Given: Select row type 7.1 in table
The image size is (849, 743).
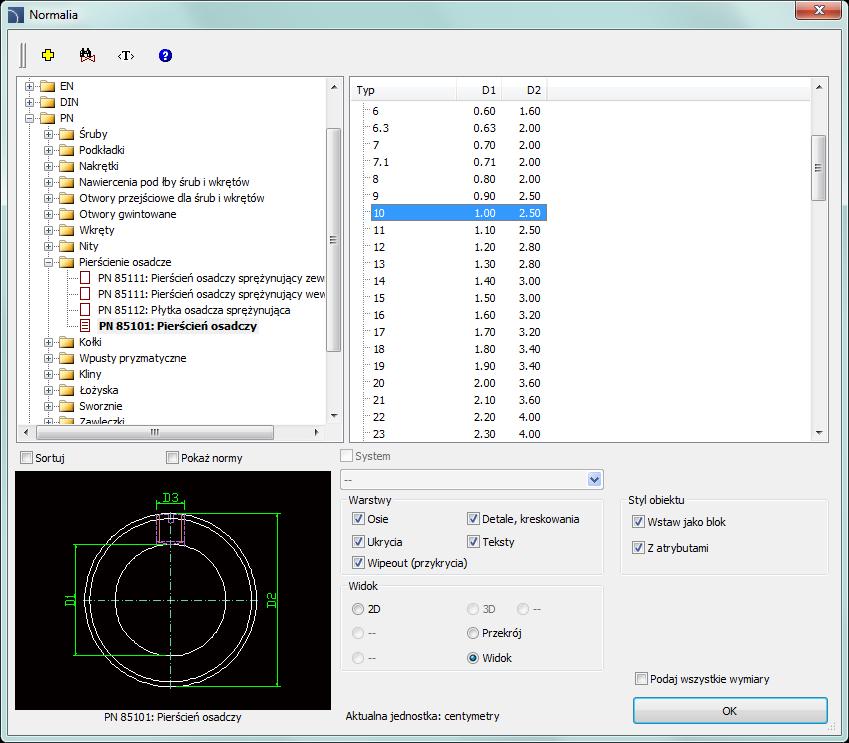Looking at the screenshot, I should point(458,162).
